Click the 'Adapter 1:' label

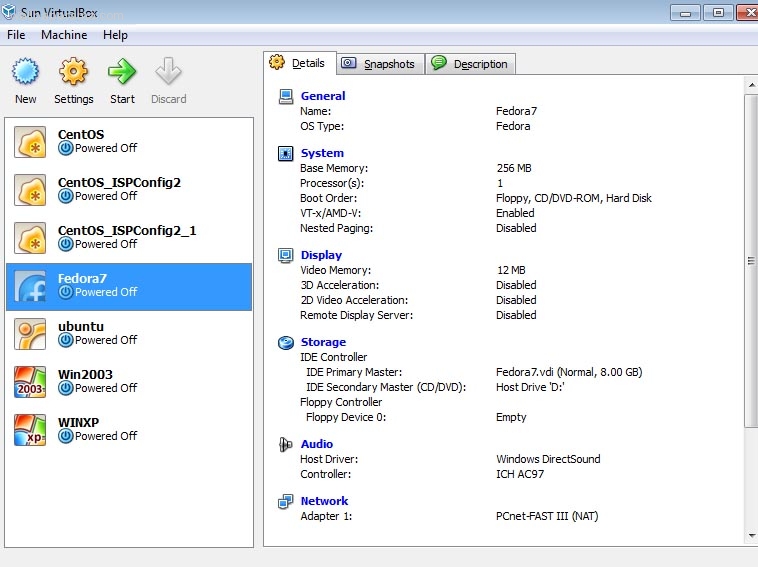(x=326, y=516)
